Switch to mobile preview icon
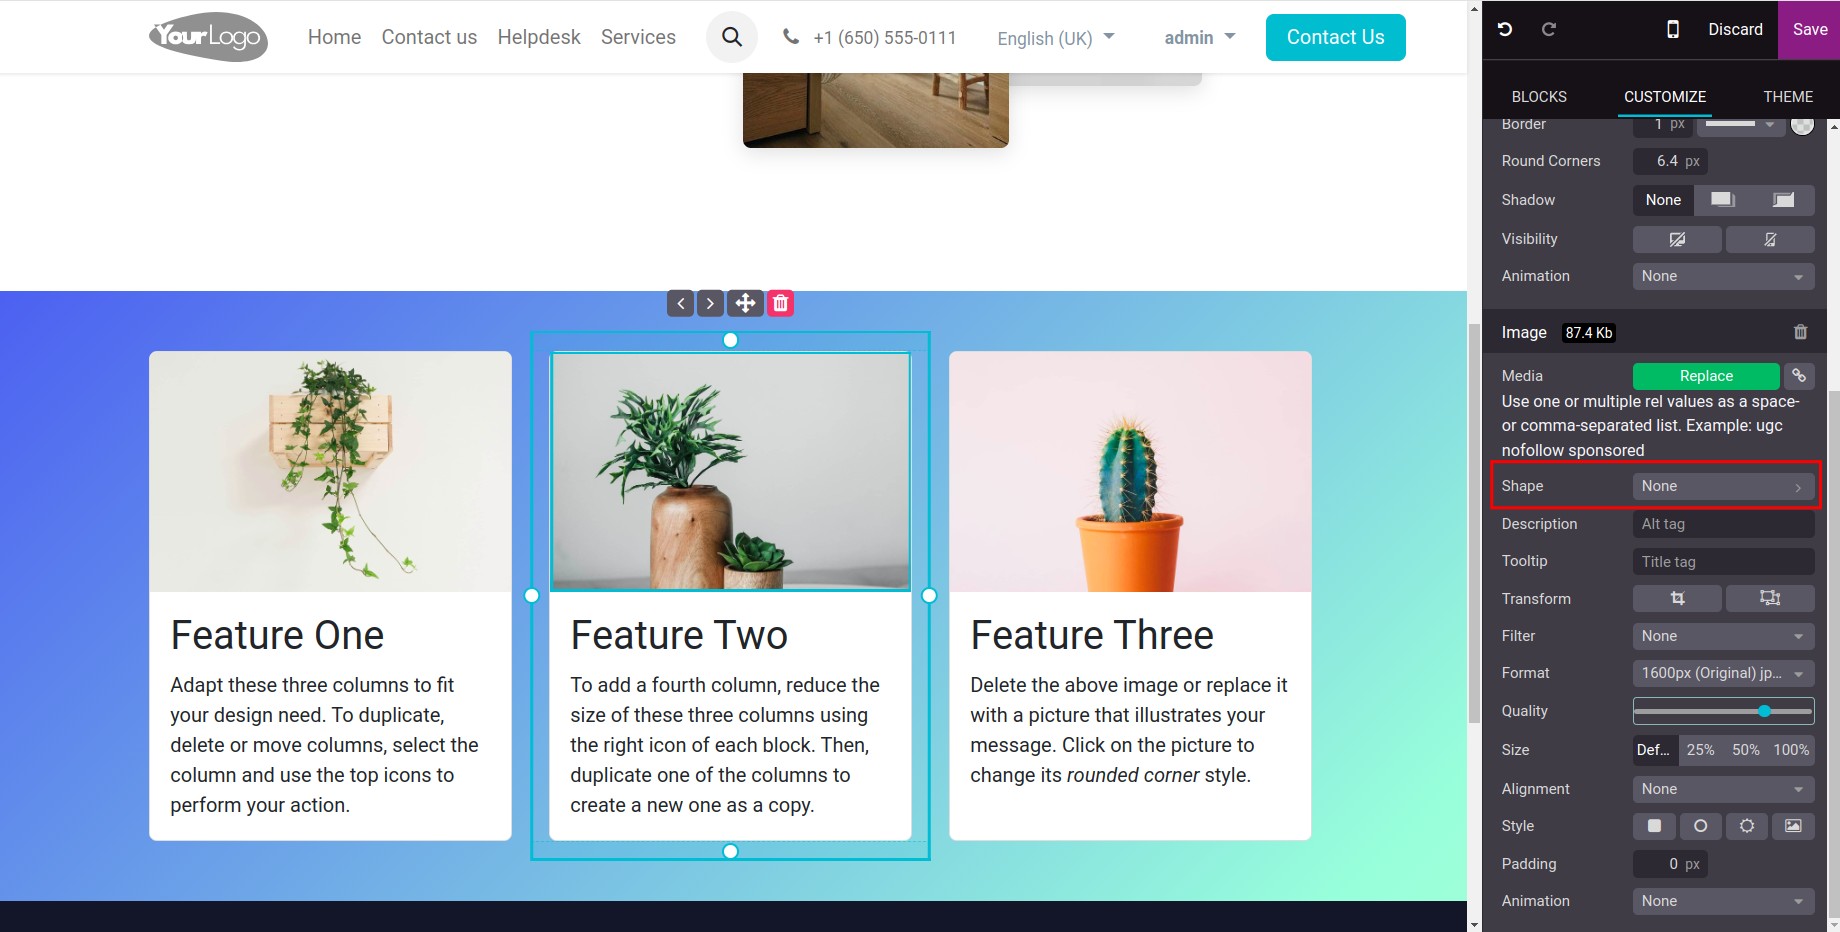1840x932 pixels. tap(1673, 29)
